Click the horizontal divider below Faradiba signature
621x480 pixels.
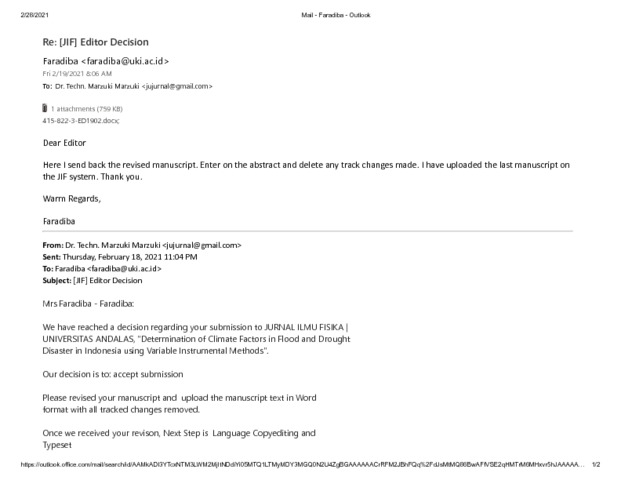[307, 231]
